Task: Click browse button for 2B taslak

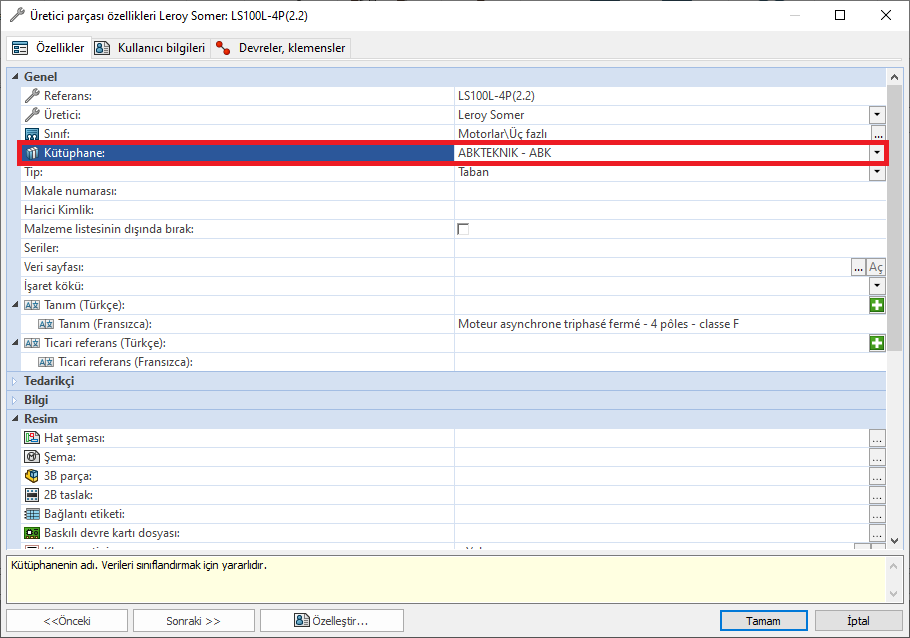Action: 877,495
